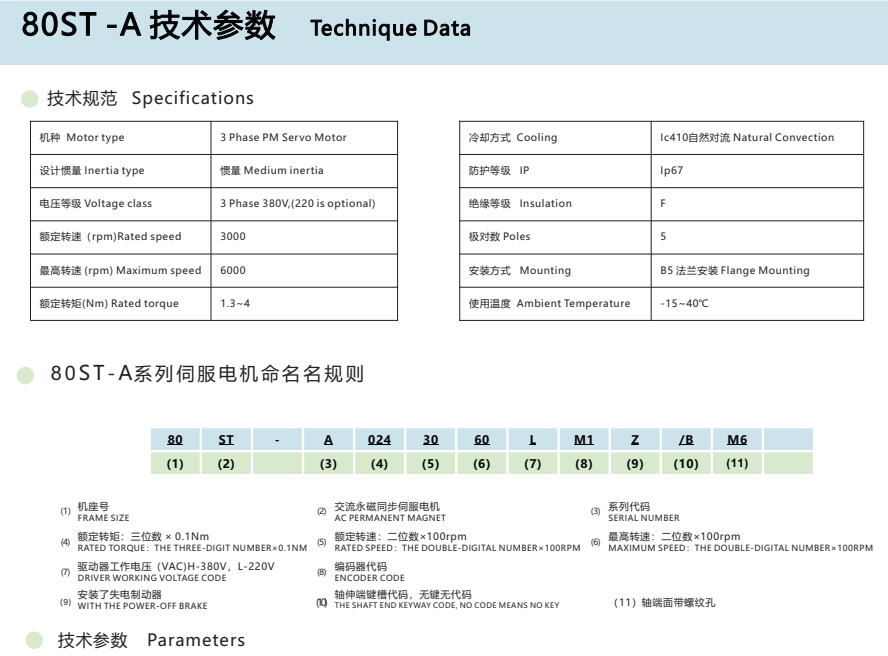Click the 024 code in naming row
The width and height of the screenshot is (888, 656).
379,439
